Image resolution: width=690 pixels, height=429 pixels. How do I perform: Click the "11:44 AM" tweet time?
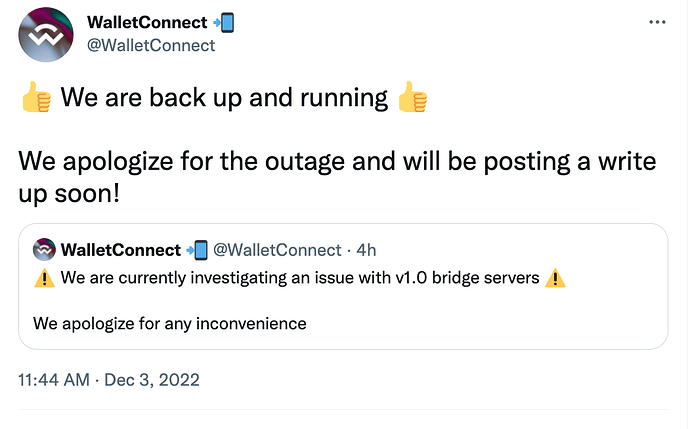point(52,380)
